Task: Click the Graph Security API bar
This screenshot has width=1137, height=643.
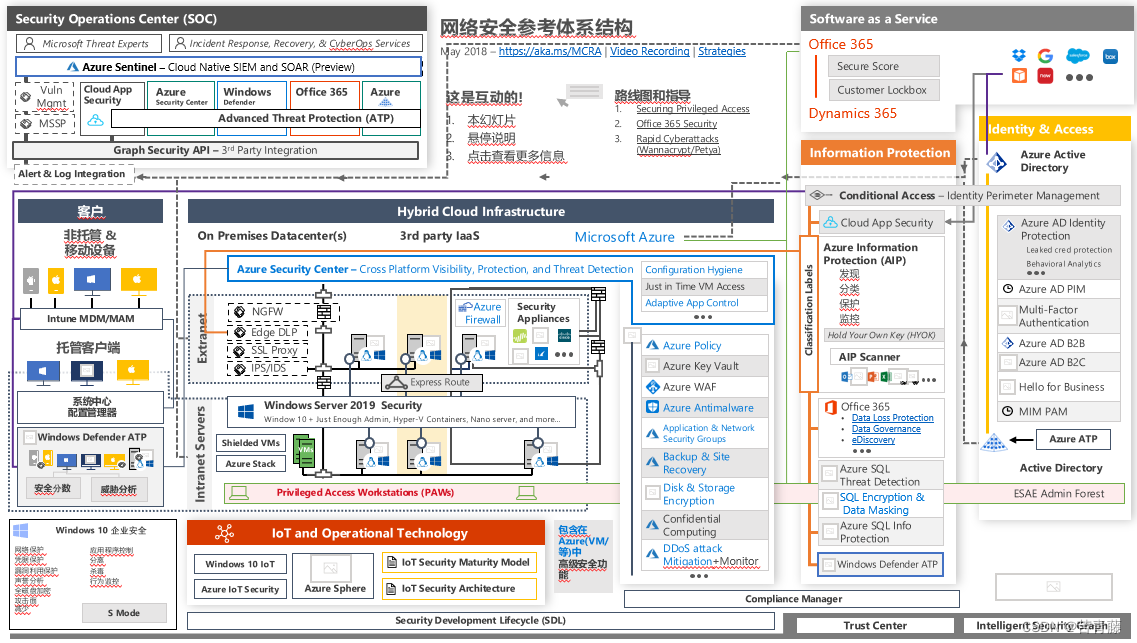Action: [x=215, y=150]
